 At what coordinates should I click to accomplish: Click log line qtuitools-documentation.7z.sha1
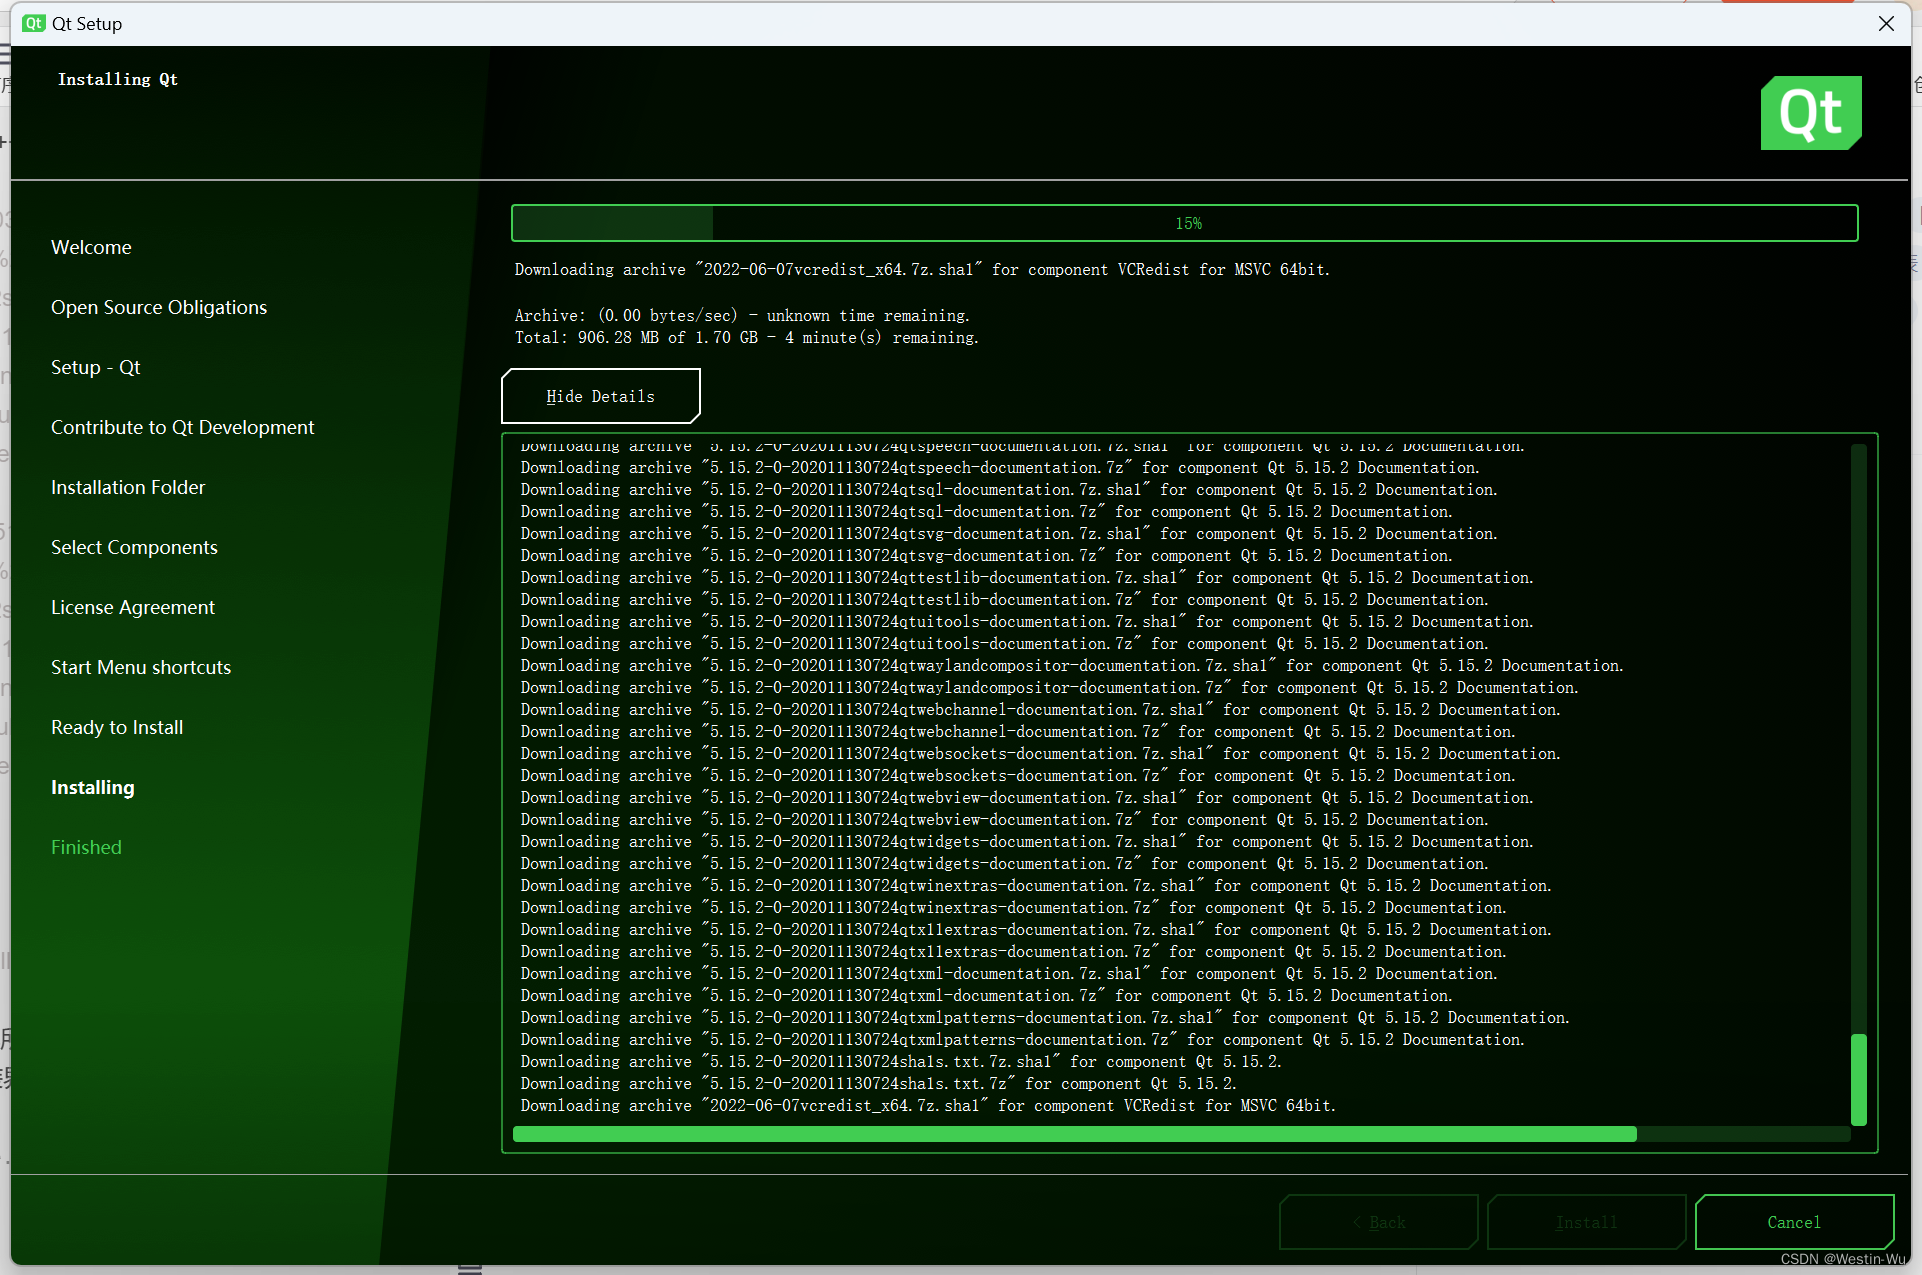pos(1027,621)
